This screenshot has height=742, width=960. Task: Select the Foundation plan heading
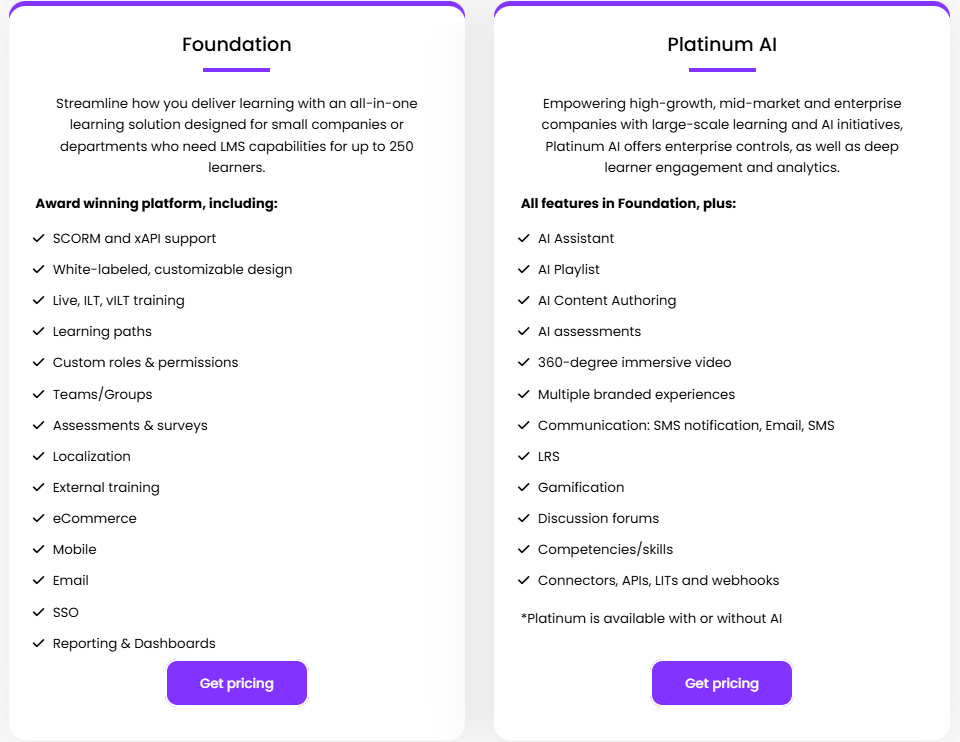point(237,45)
